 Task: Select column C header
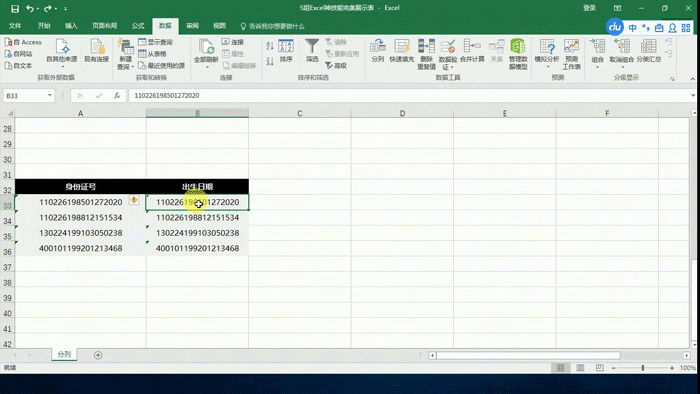click(300, 113)
